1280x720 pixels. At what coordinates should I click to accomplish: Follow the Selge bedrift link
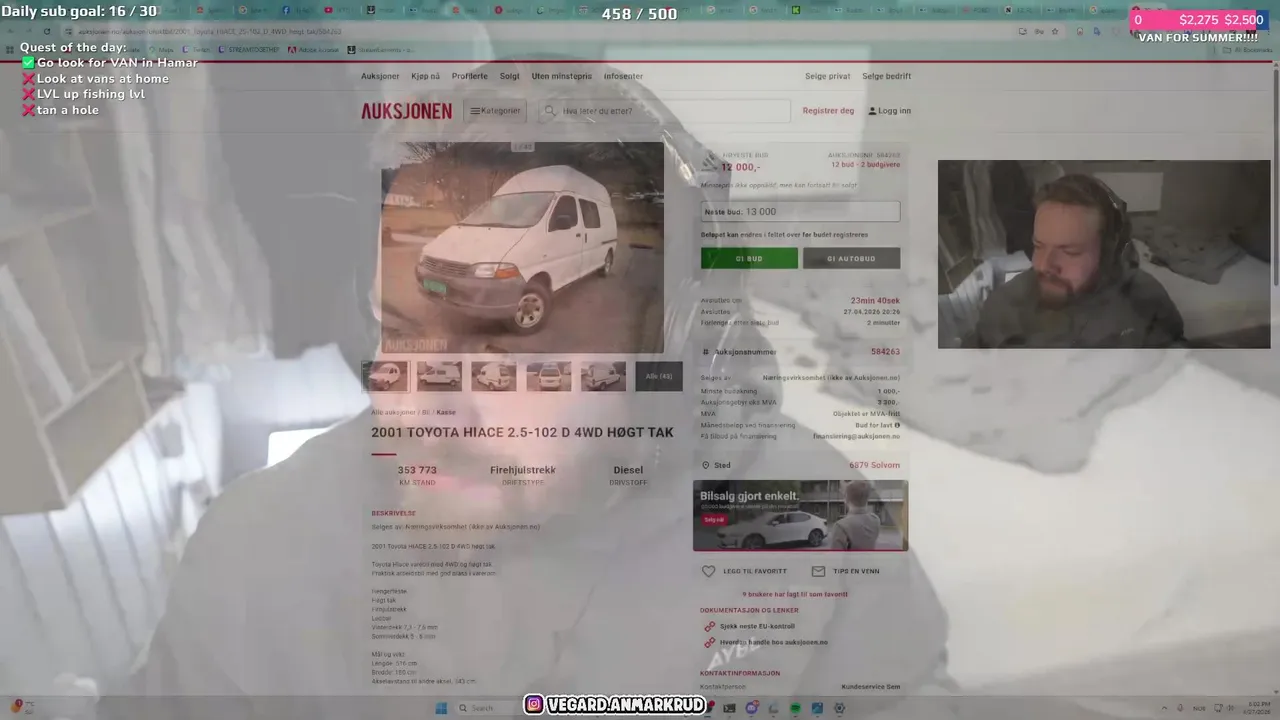pyautogui.click(x=886, y=76)
